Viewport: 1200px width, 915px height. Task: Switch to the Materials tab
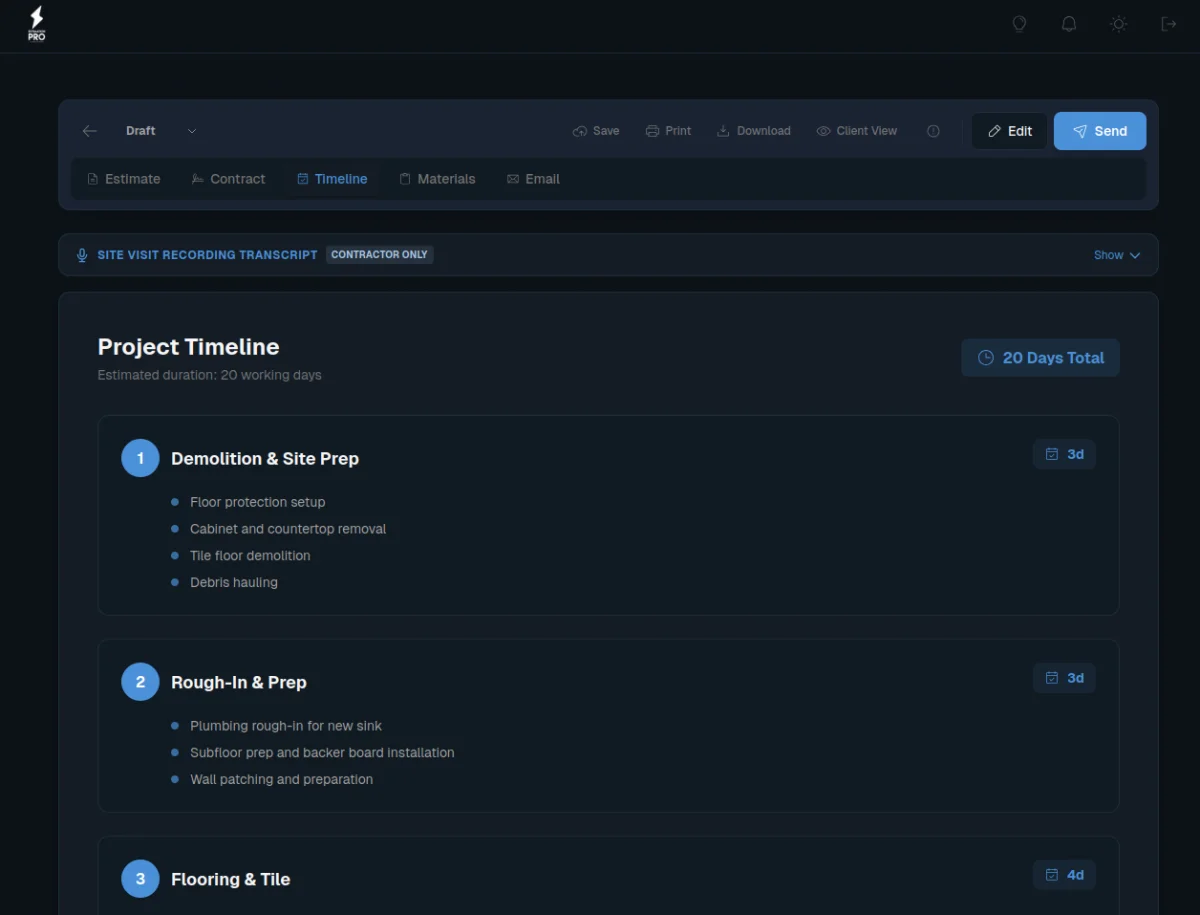(x=437, y=179)
